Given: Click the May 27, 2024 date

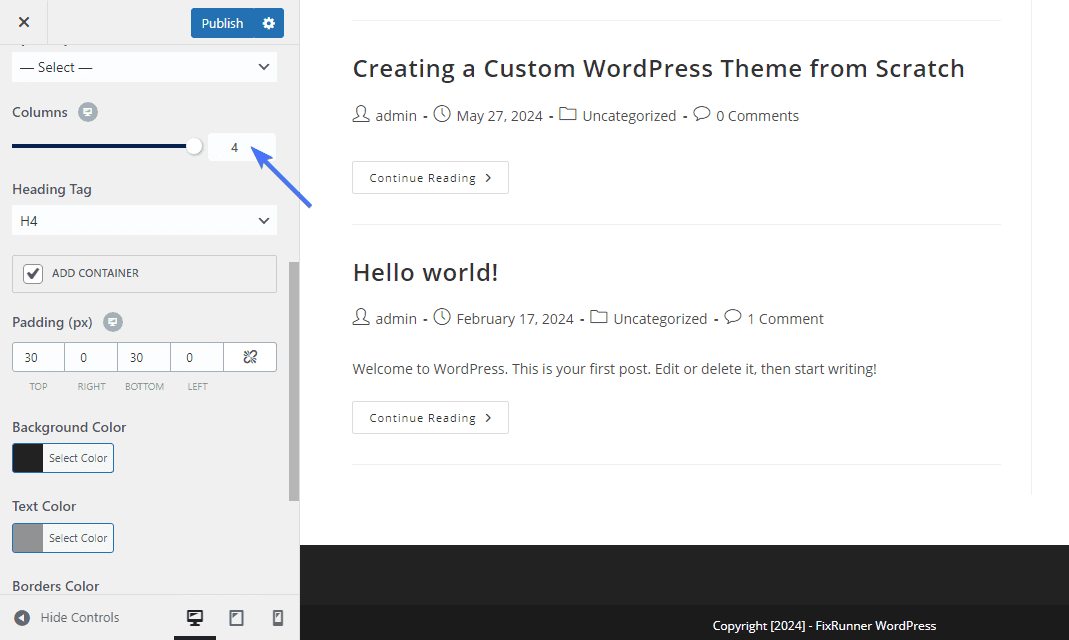Looking at the screenshot, I should pos(500,116).
